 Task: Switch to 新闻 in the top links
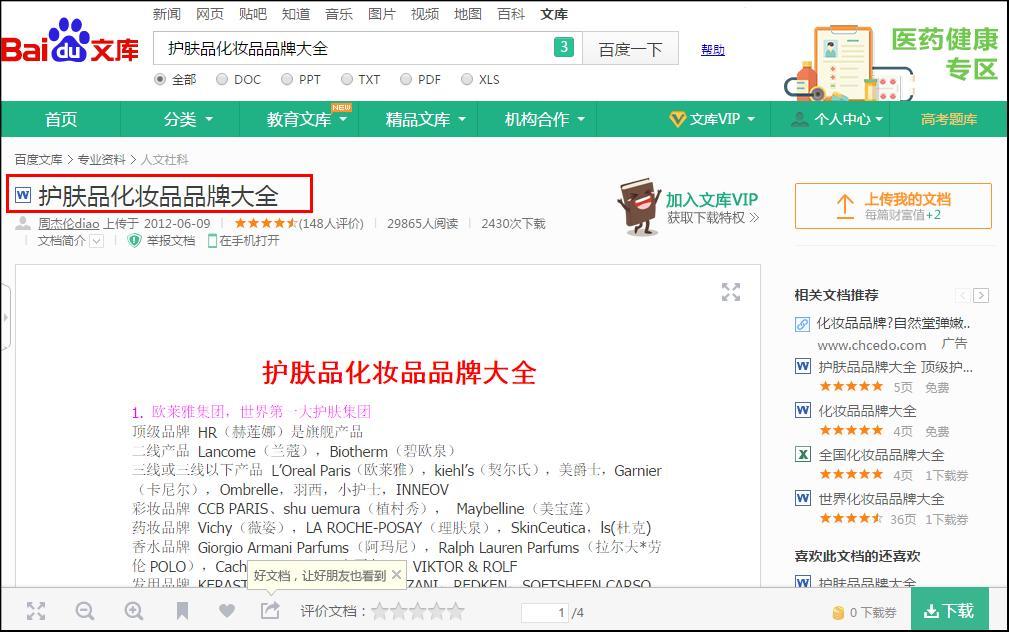point(167,14)
